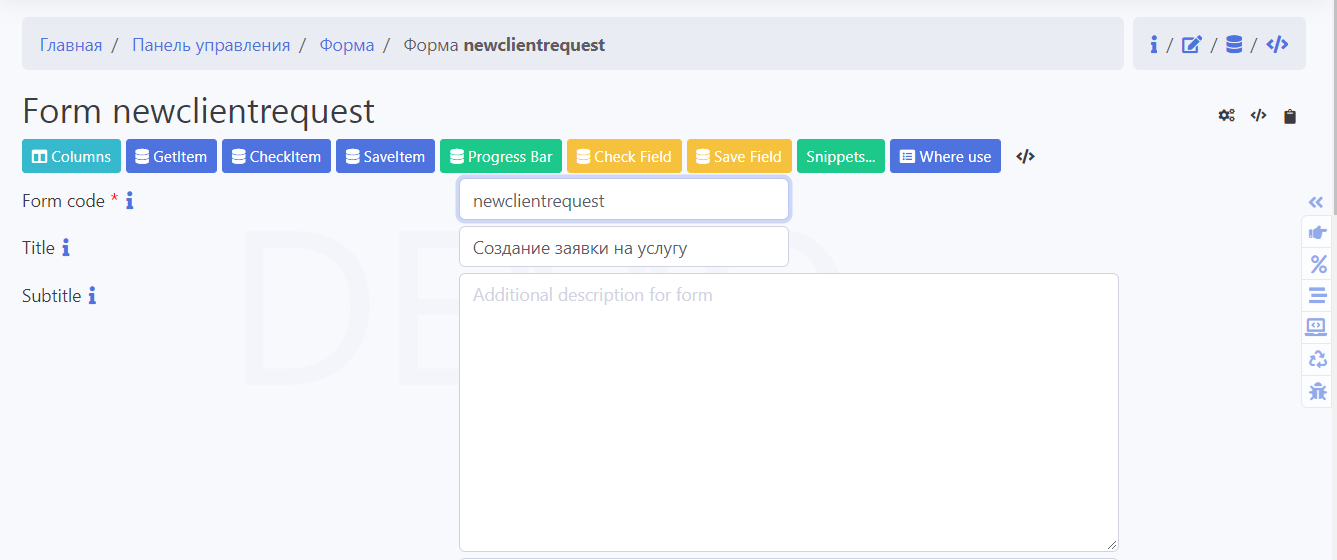Select the percent icon in right sidebar
Image resolution: width=1337 pixels, height=560 pixels.
(x=1318, y=264)
